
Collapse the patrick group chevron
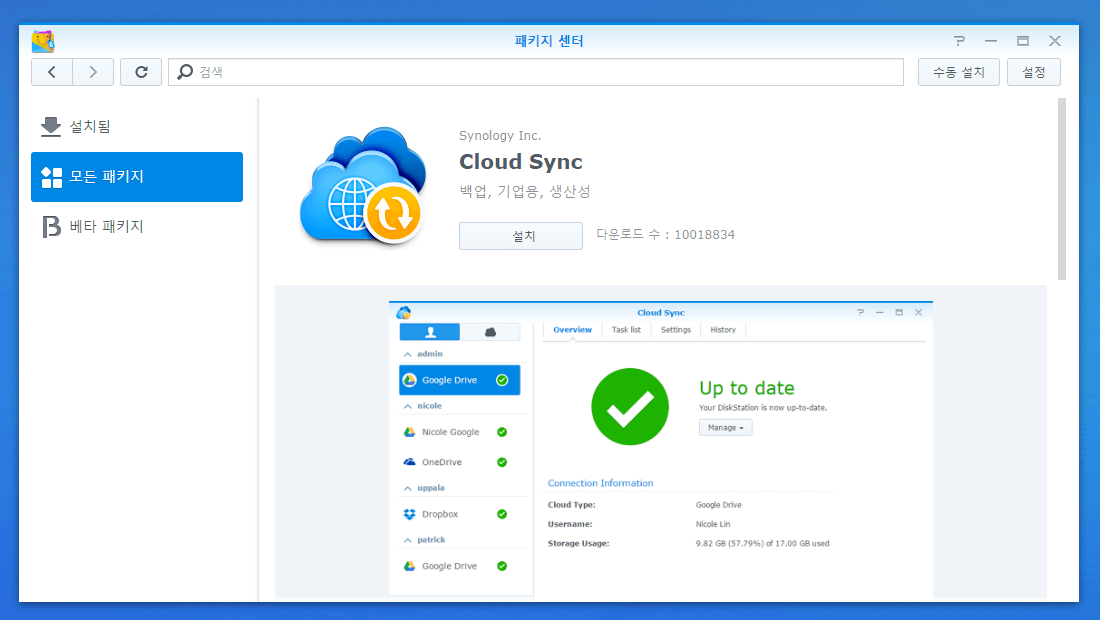pos(408,540)
